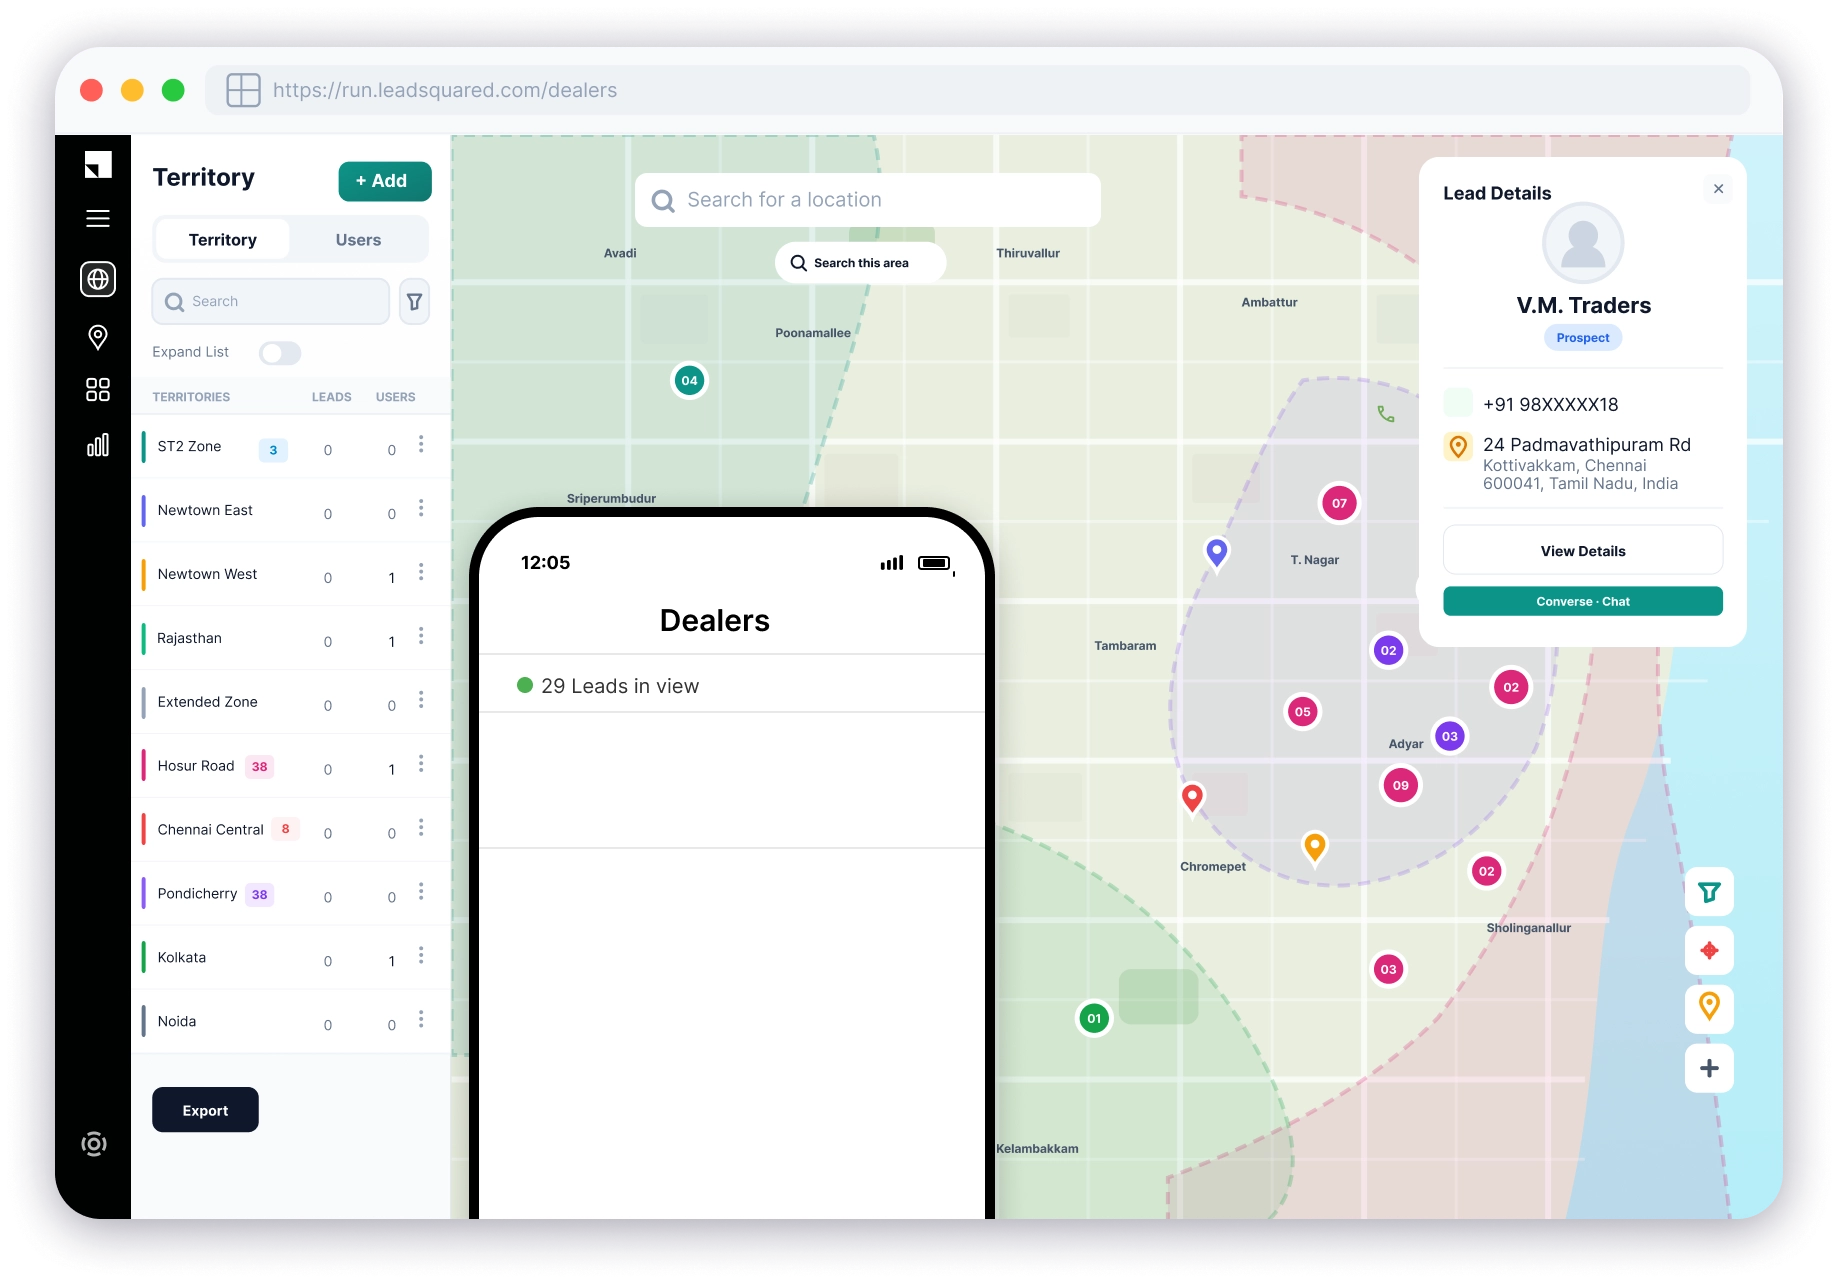Click the green 01 cluster marker
Screen dimensions: 1838x1282
1094,1019
